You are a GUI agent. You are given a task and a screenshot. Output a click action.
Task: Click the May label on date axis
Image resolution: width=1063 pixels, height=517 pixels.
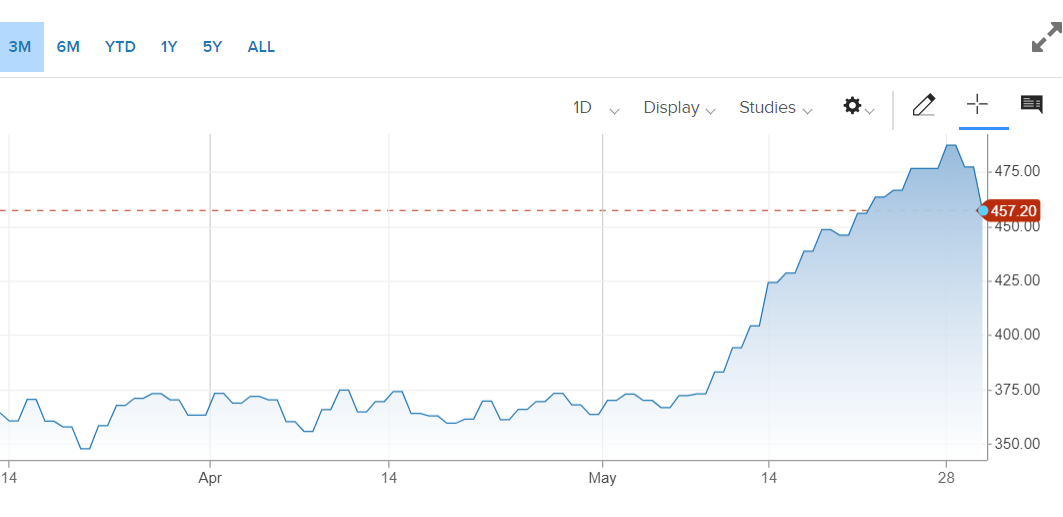[602, 478]
